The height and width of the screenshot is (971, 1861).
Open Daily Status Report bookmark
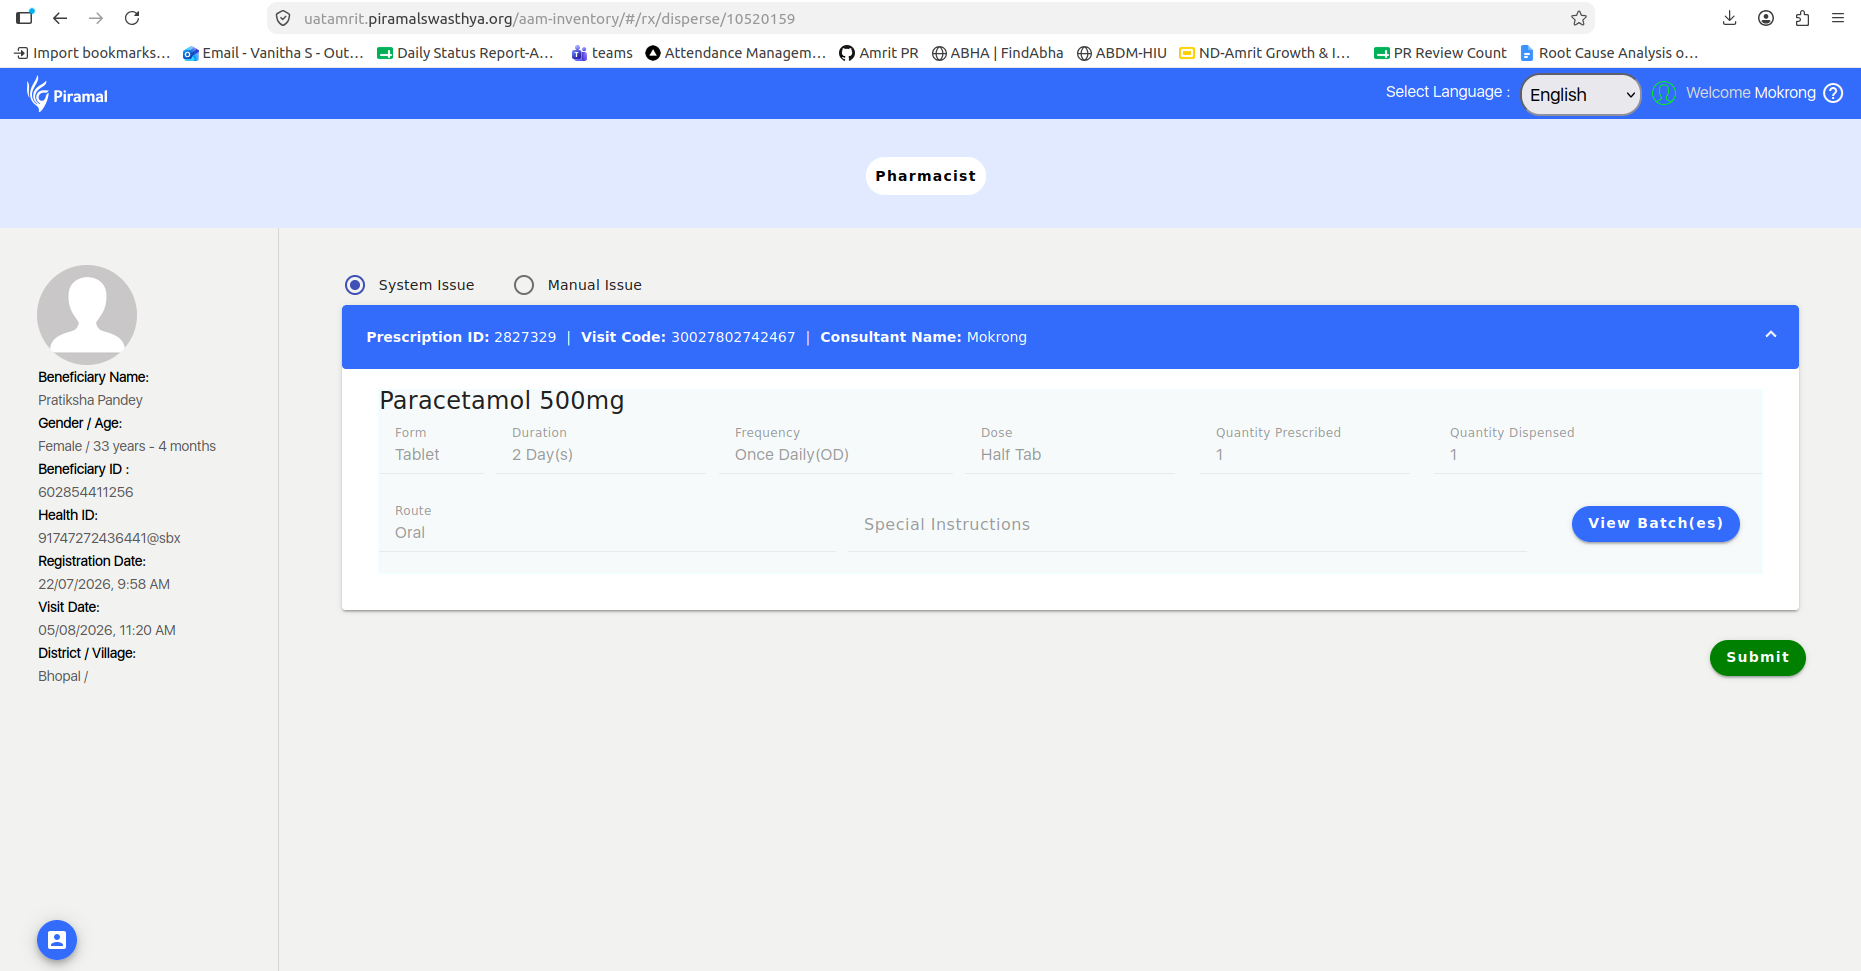465,53
